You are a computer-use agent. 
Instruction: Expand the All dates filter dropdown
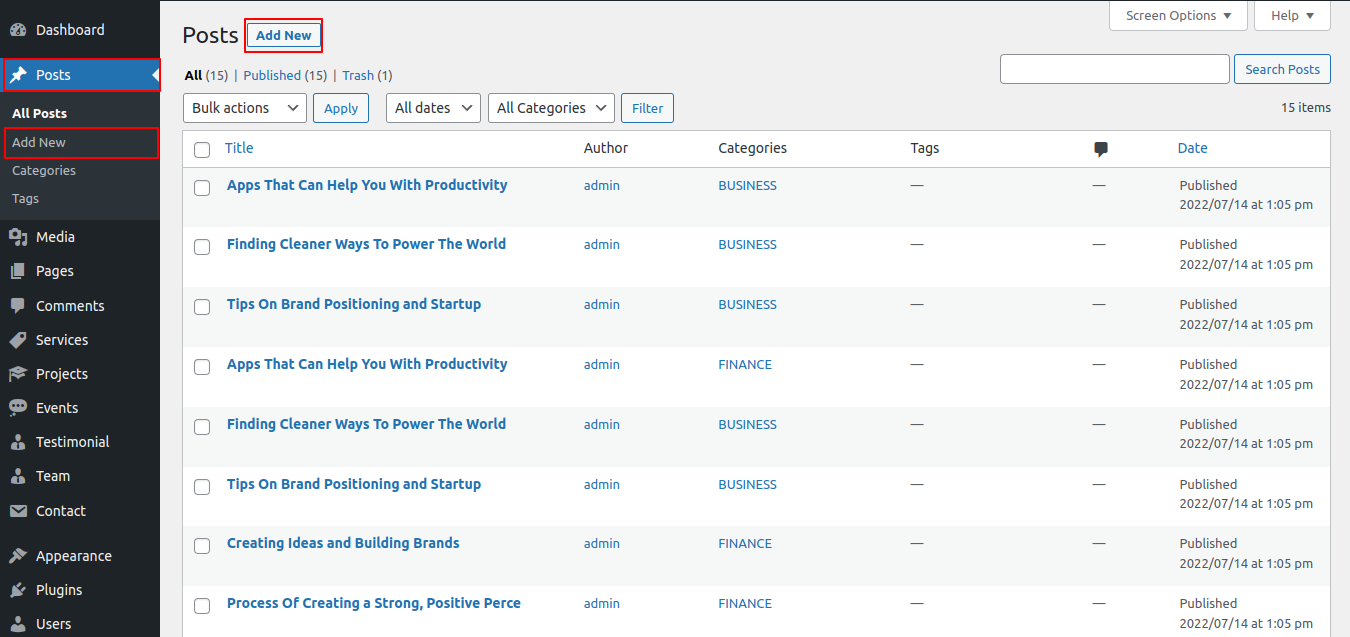[433, 108]
